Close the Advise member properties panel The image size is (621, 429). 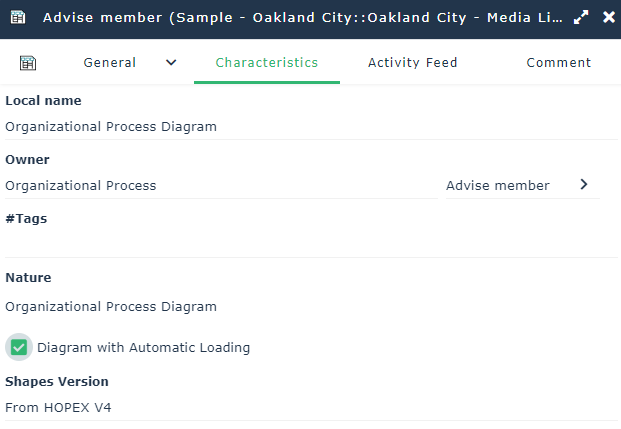(608, 17)
